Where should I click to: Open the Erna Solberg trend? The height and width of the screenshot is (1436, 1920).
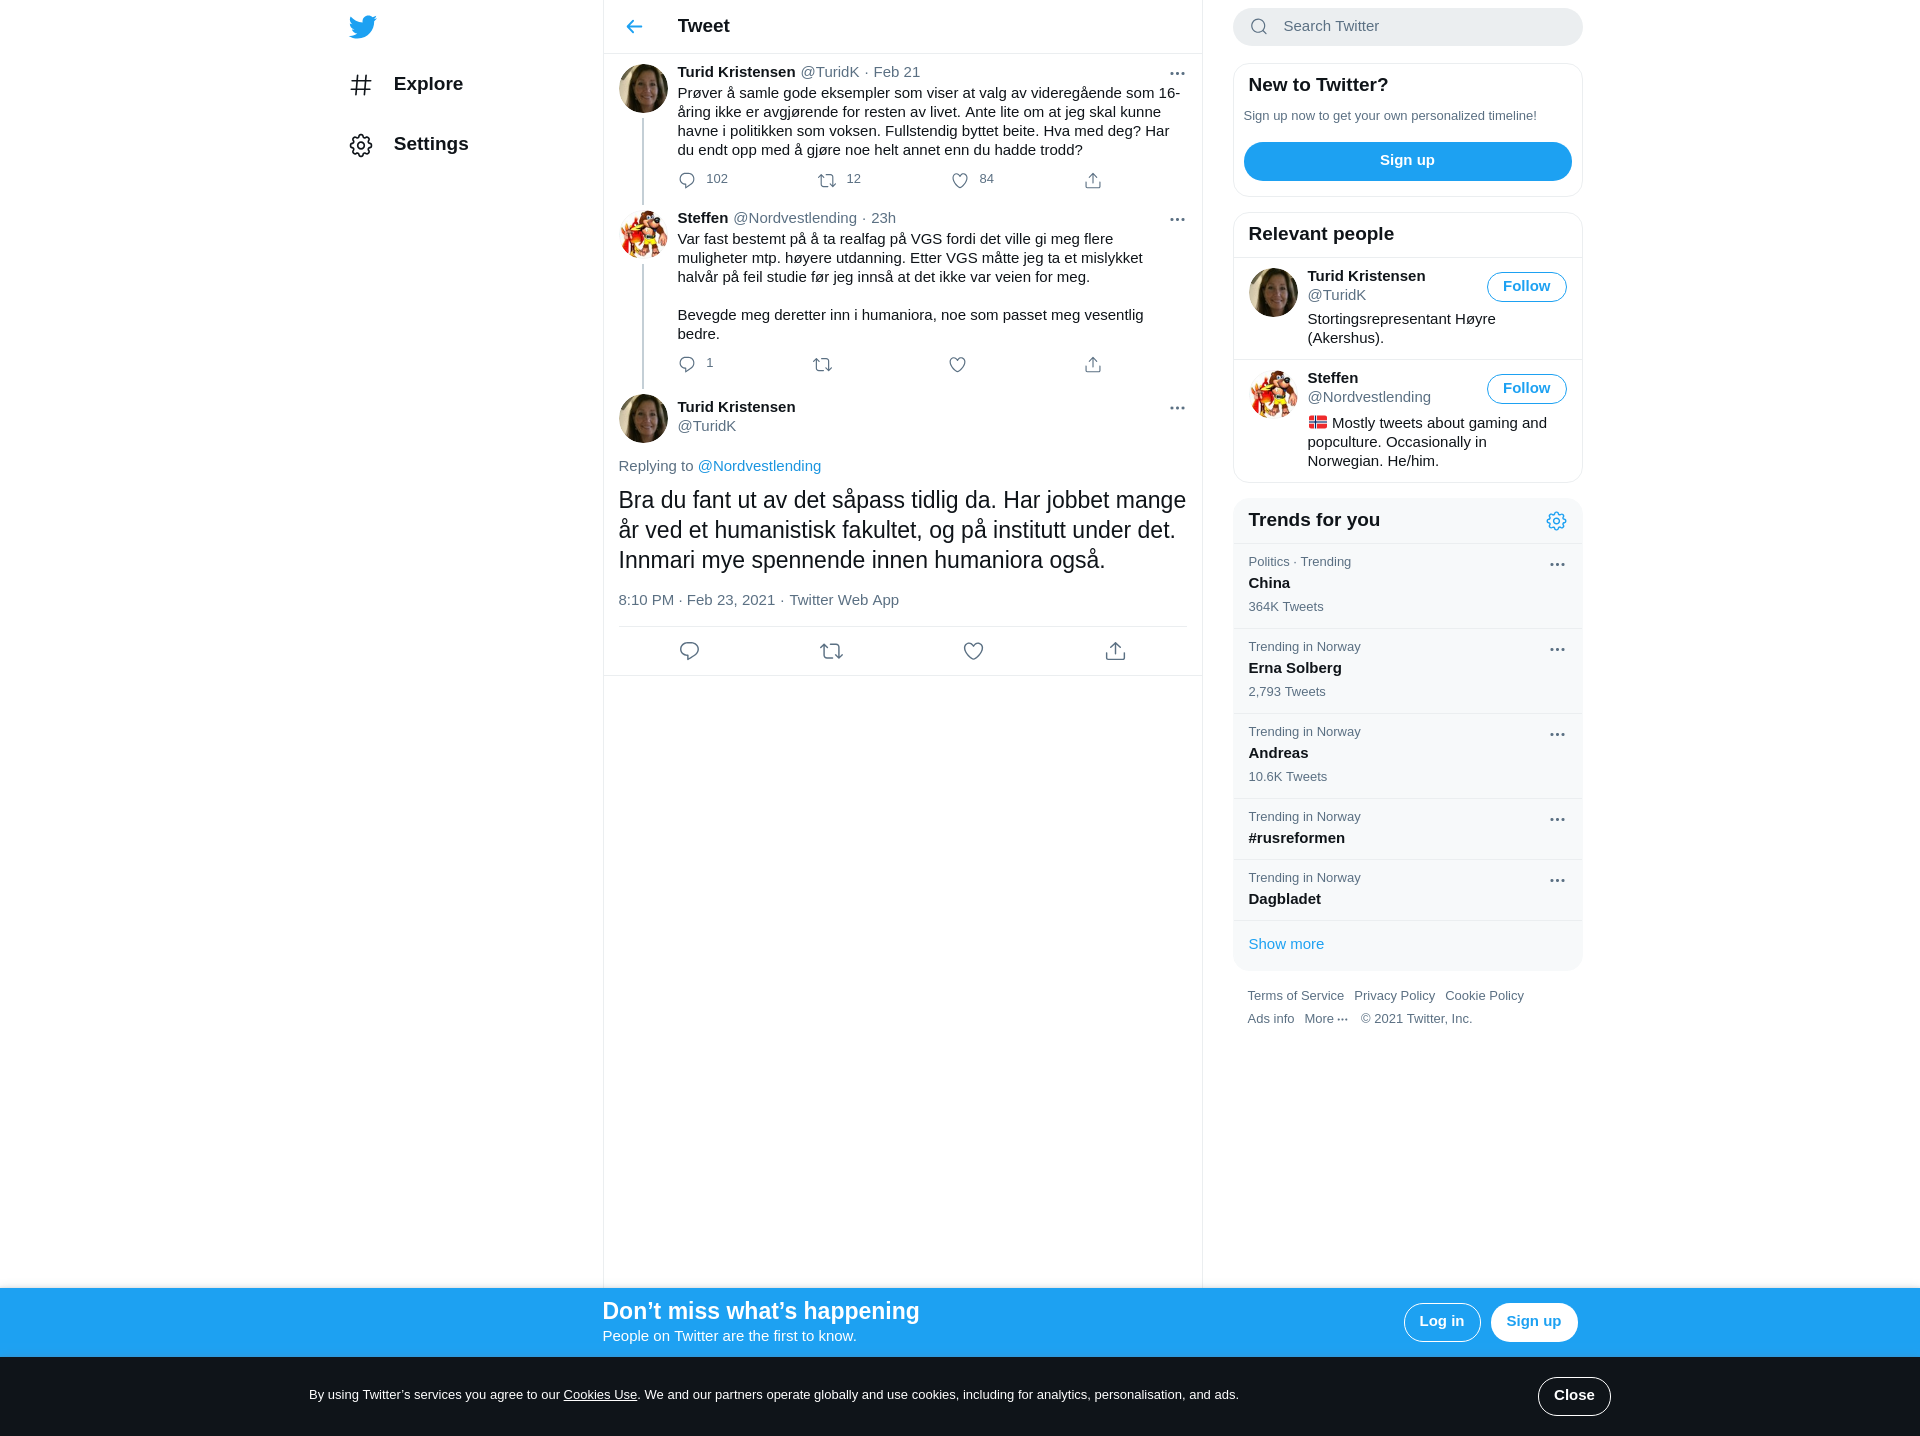(1407, 670)
